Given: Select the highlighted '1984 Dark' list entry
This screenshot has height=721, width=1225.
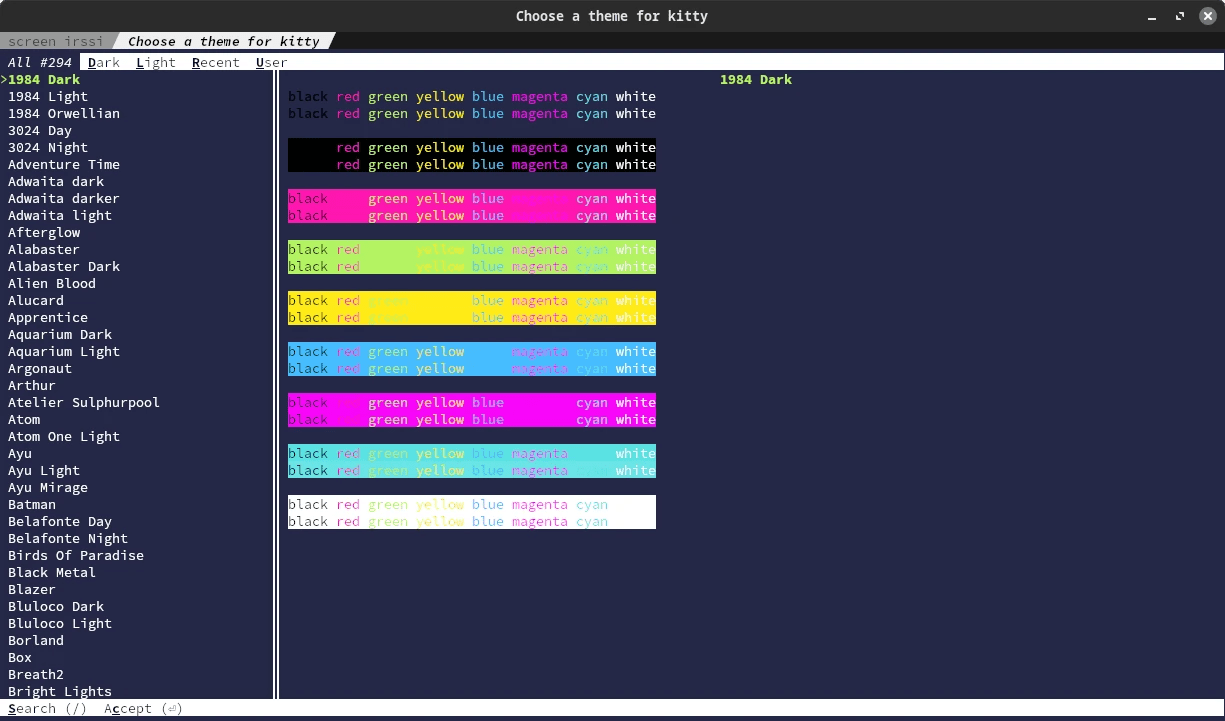Looking at the screenshot, I should (44, 79).
